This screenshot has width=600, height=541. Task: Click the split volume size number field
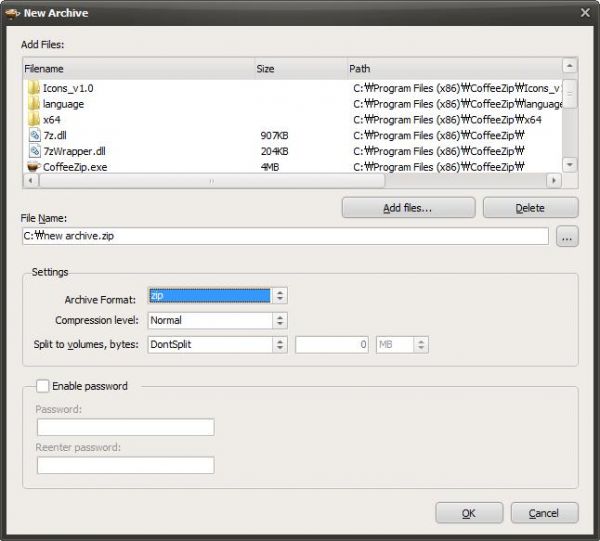(332, 344)
